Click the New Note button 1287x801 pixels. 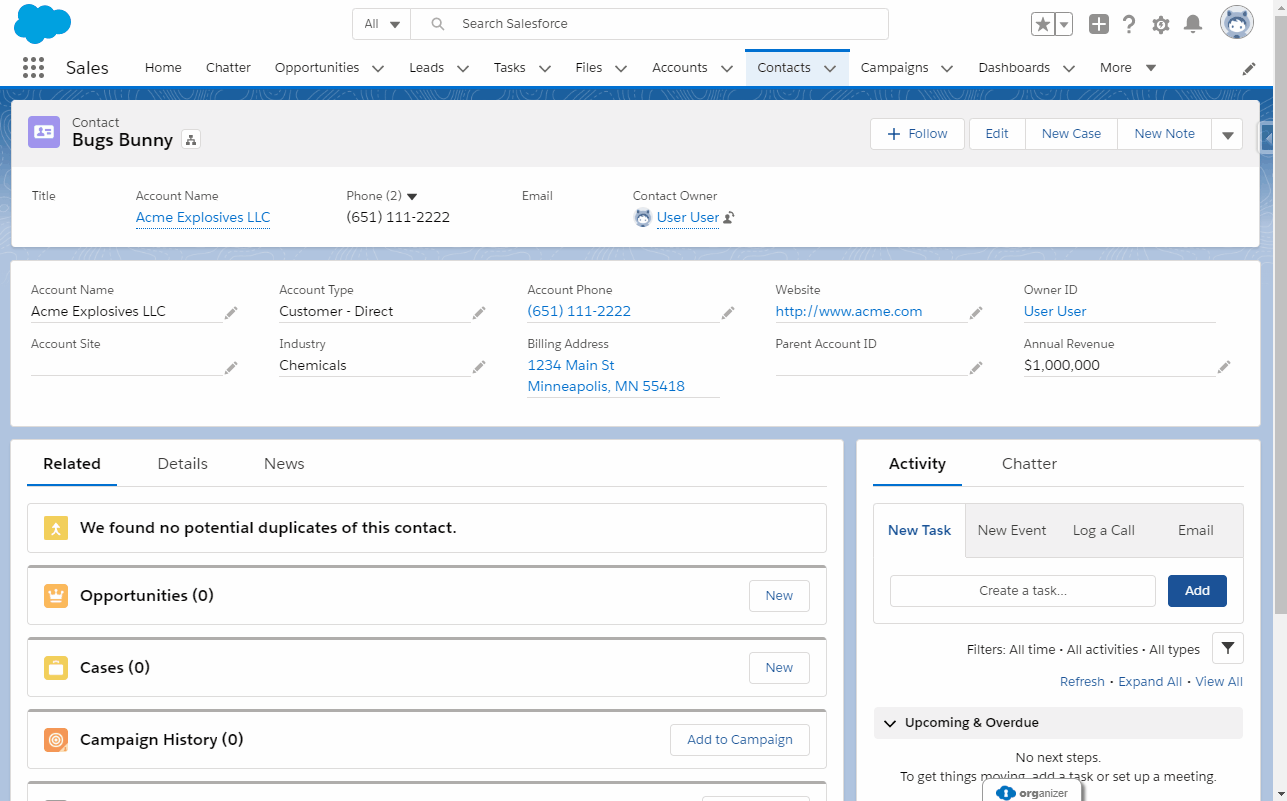(1164, 134)
